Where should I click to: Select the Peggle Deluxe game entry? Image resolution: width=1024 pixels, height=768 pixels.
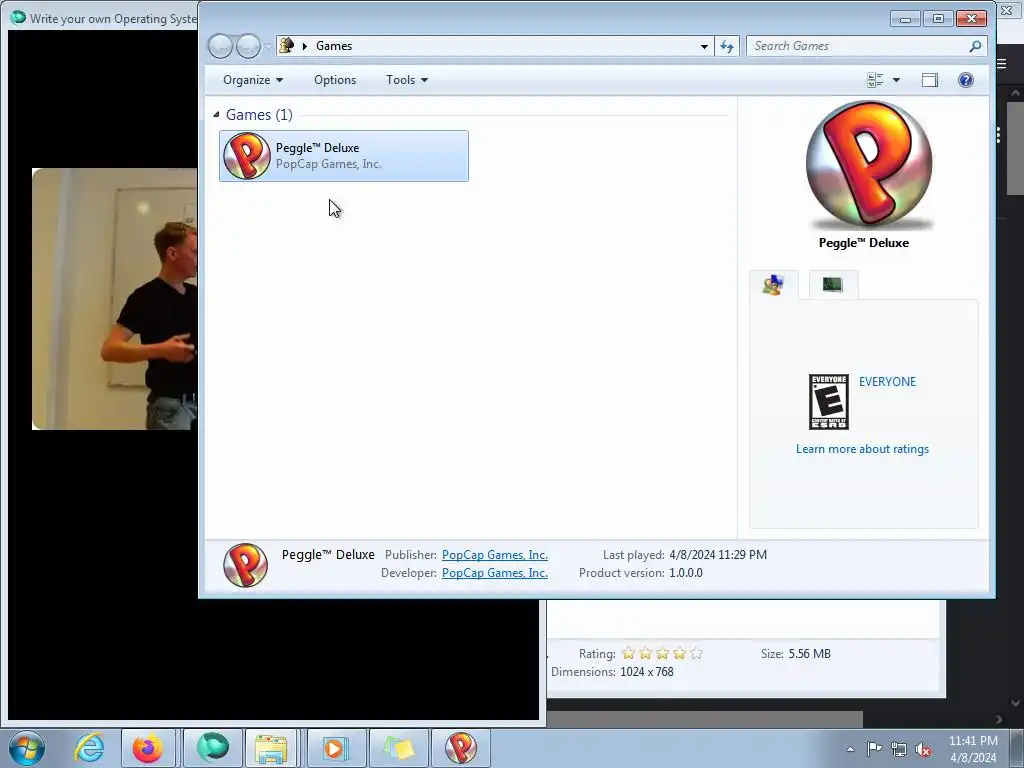(344, 156)
